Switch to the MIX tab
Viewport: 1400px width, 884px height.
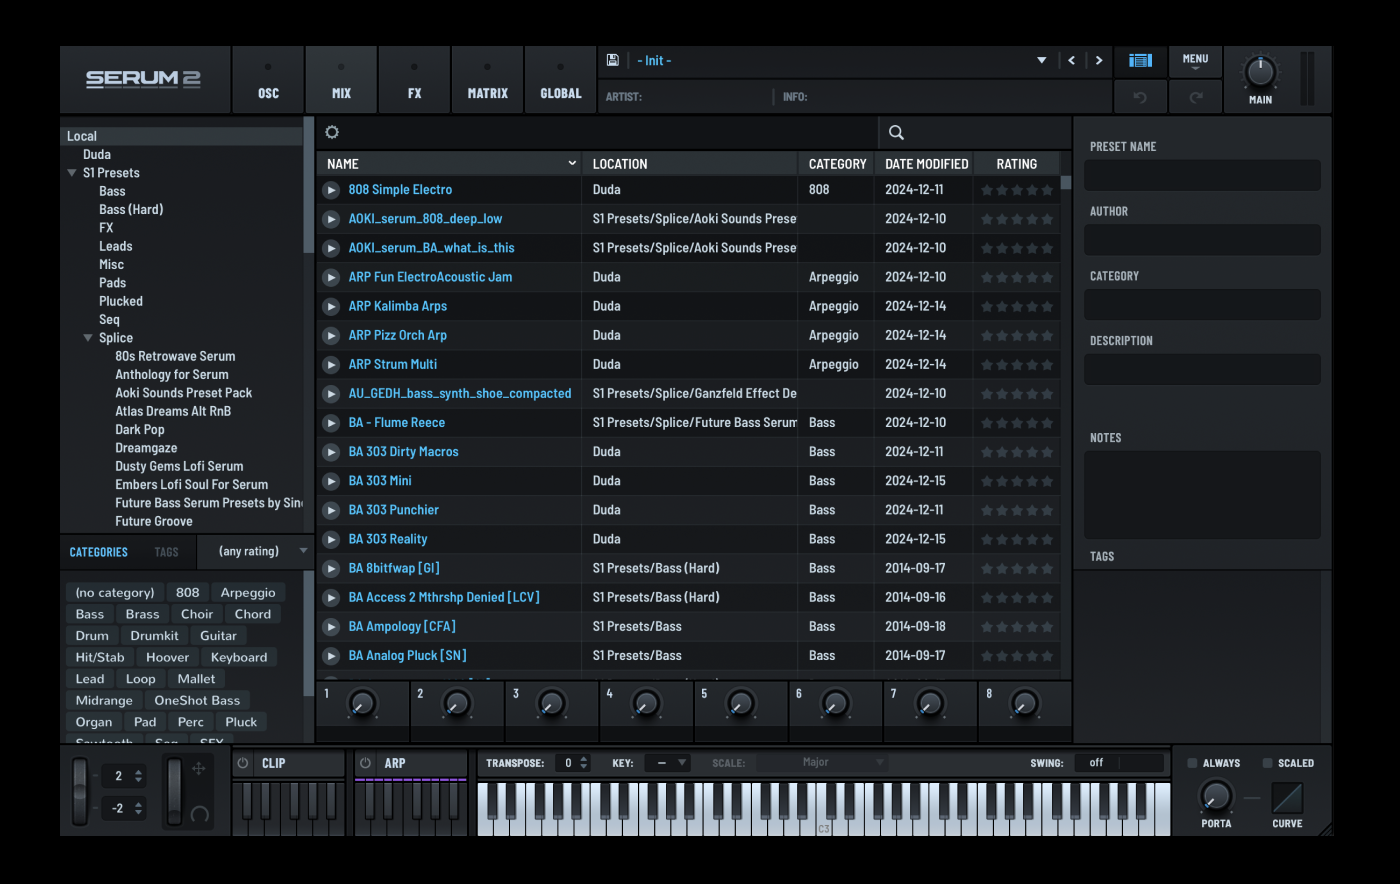pos(341,80)
